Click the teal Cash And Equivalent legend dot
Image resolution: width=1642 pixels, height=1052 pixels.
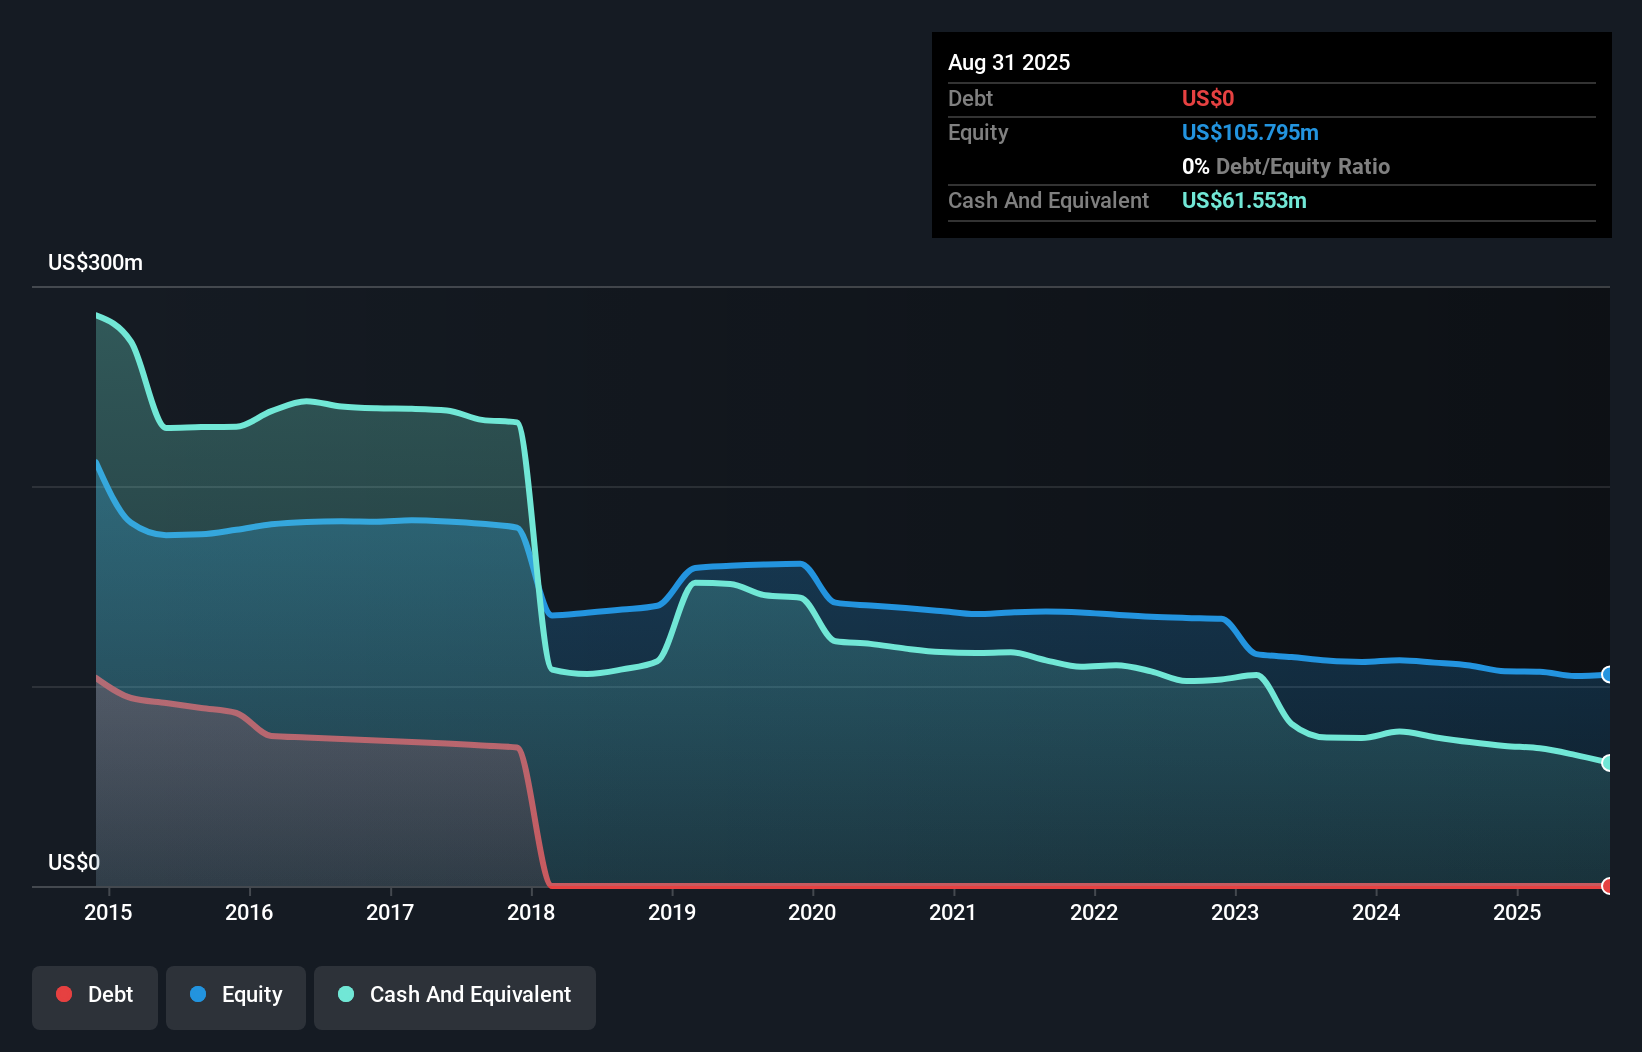tap(345, 994)
